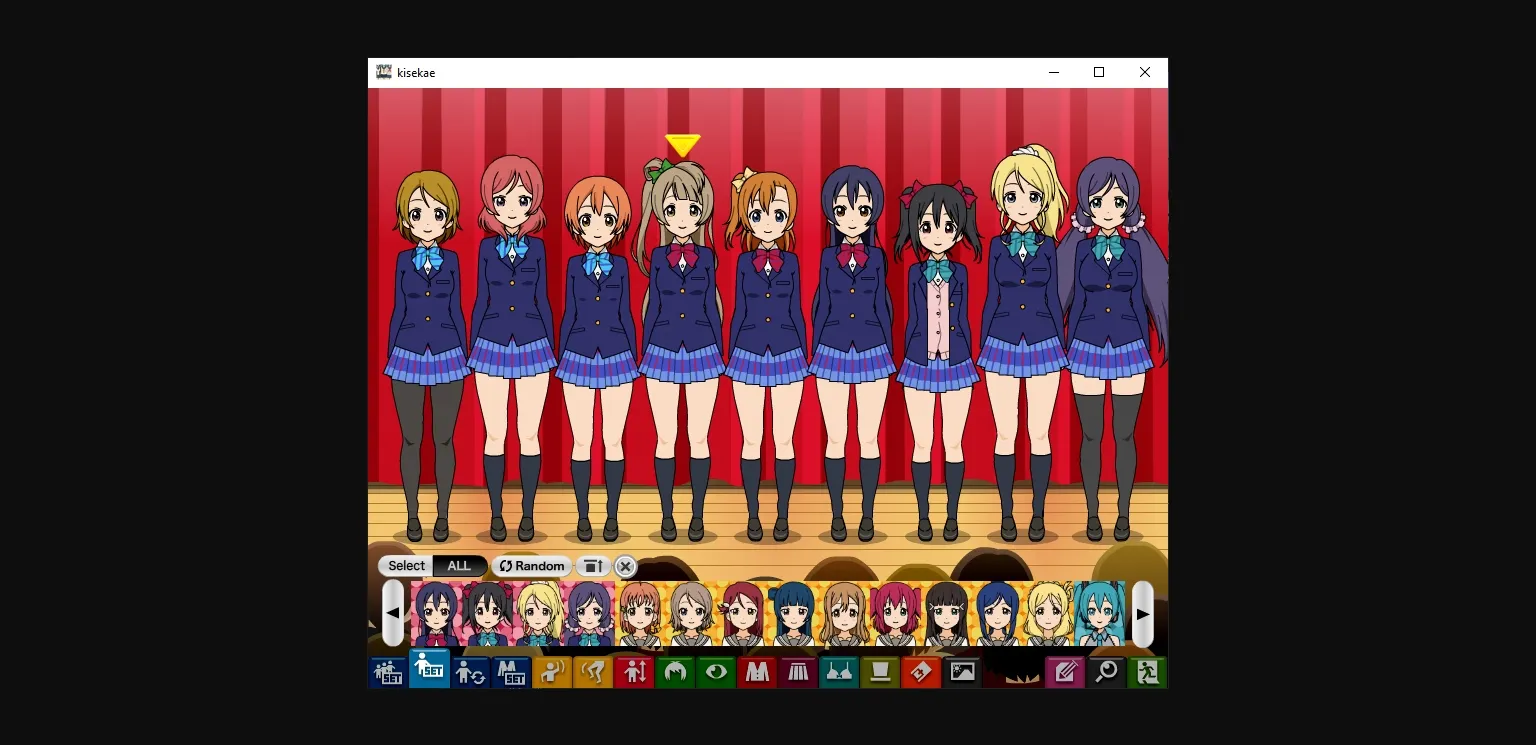Open the skirt editing tool
1536x745 pixels.
tap(798, 672)
